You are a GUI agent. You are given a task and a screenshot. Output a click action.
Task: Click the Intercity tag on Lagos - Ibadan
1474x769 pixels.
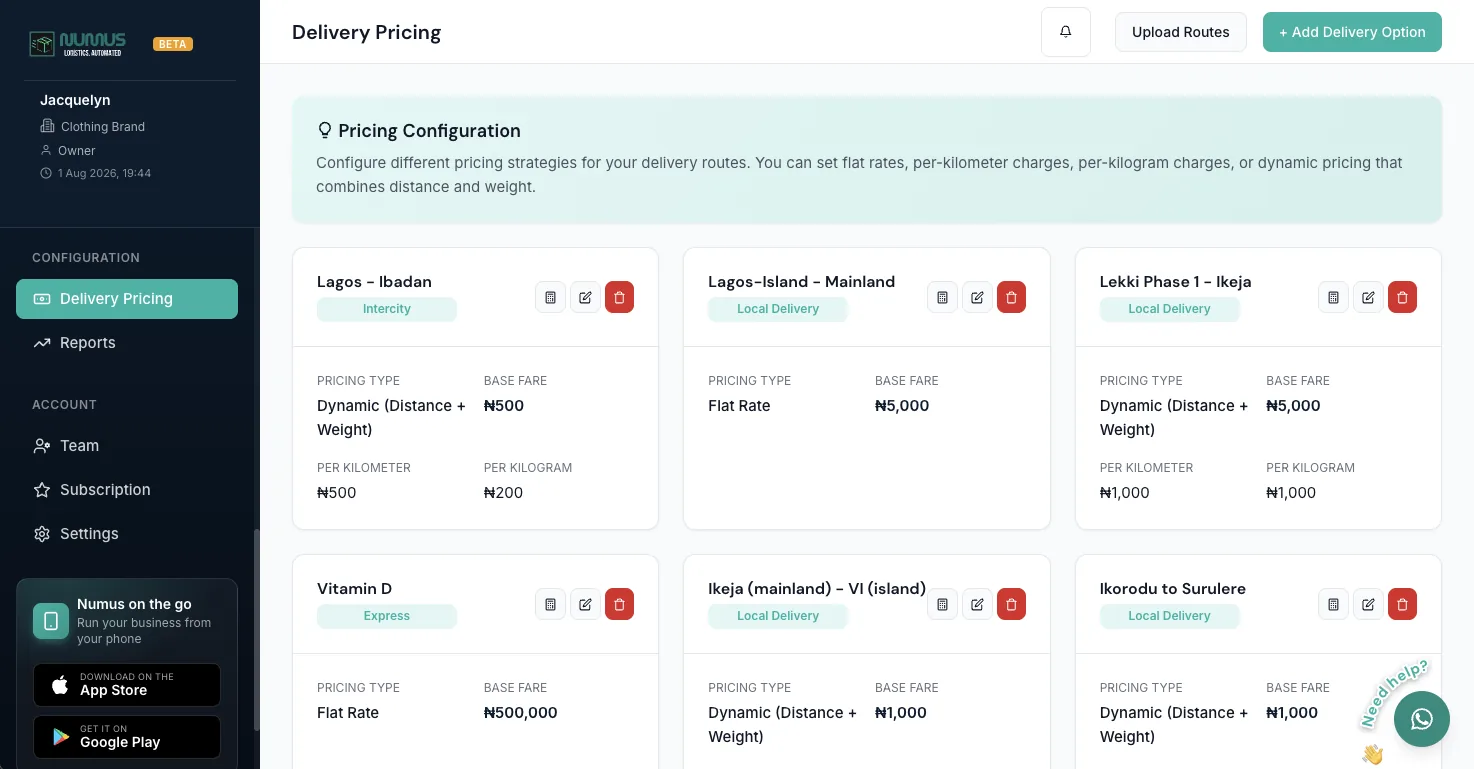click(387, 309)
